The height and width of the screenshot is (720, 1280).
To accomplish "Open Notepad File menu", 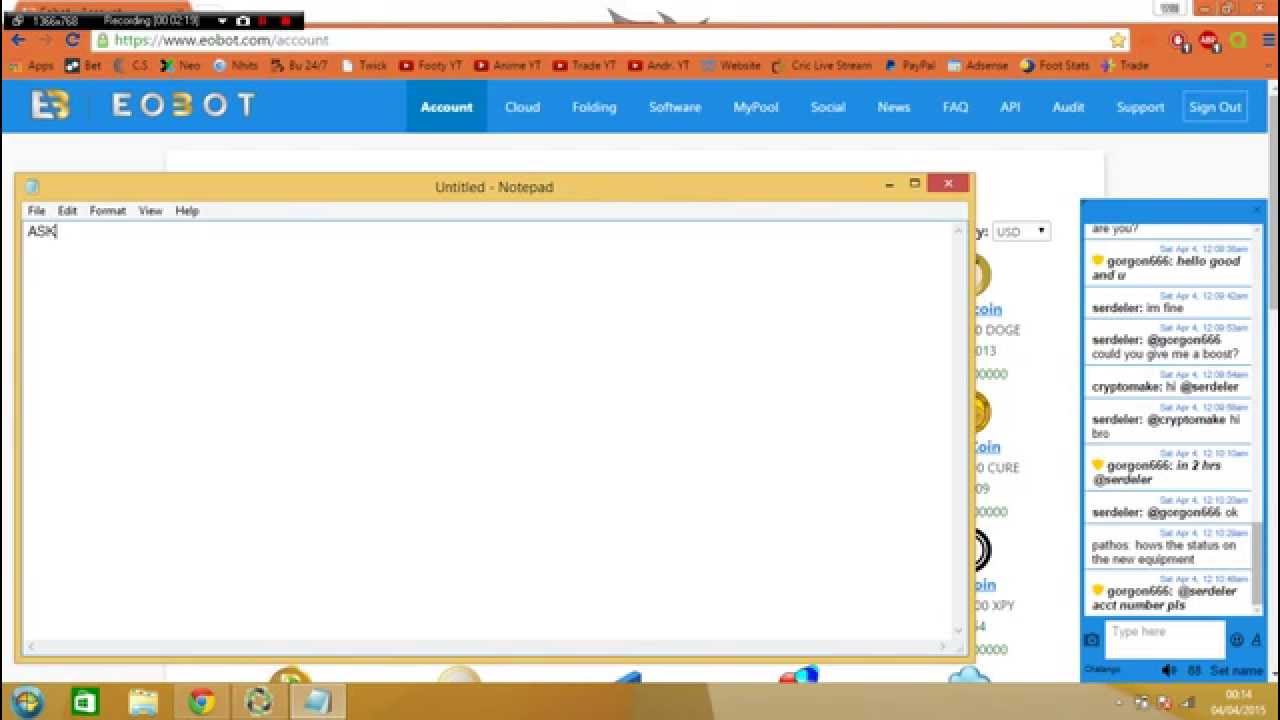I will point(36,211).
